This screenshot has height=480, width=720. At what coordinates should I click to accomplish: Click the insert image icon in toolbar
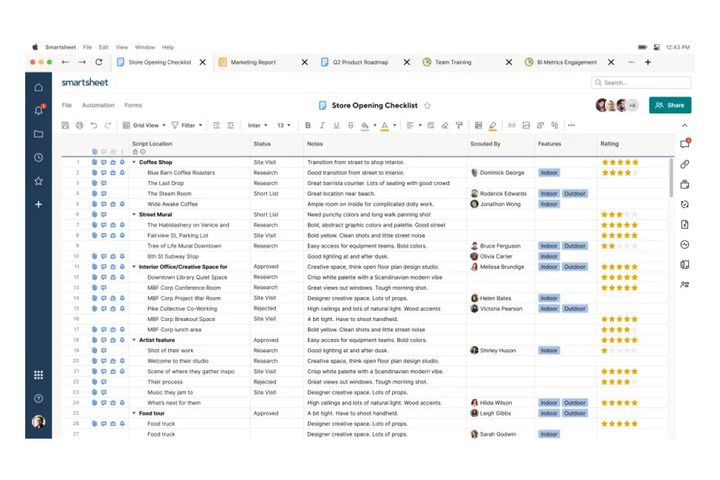coord(526,125)
